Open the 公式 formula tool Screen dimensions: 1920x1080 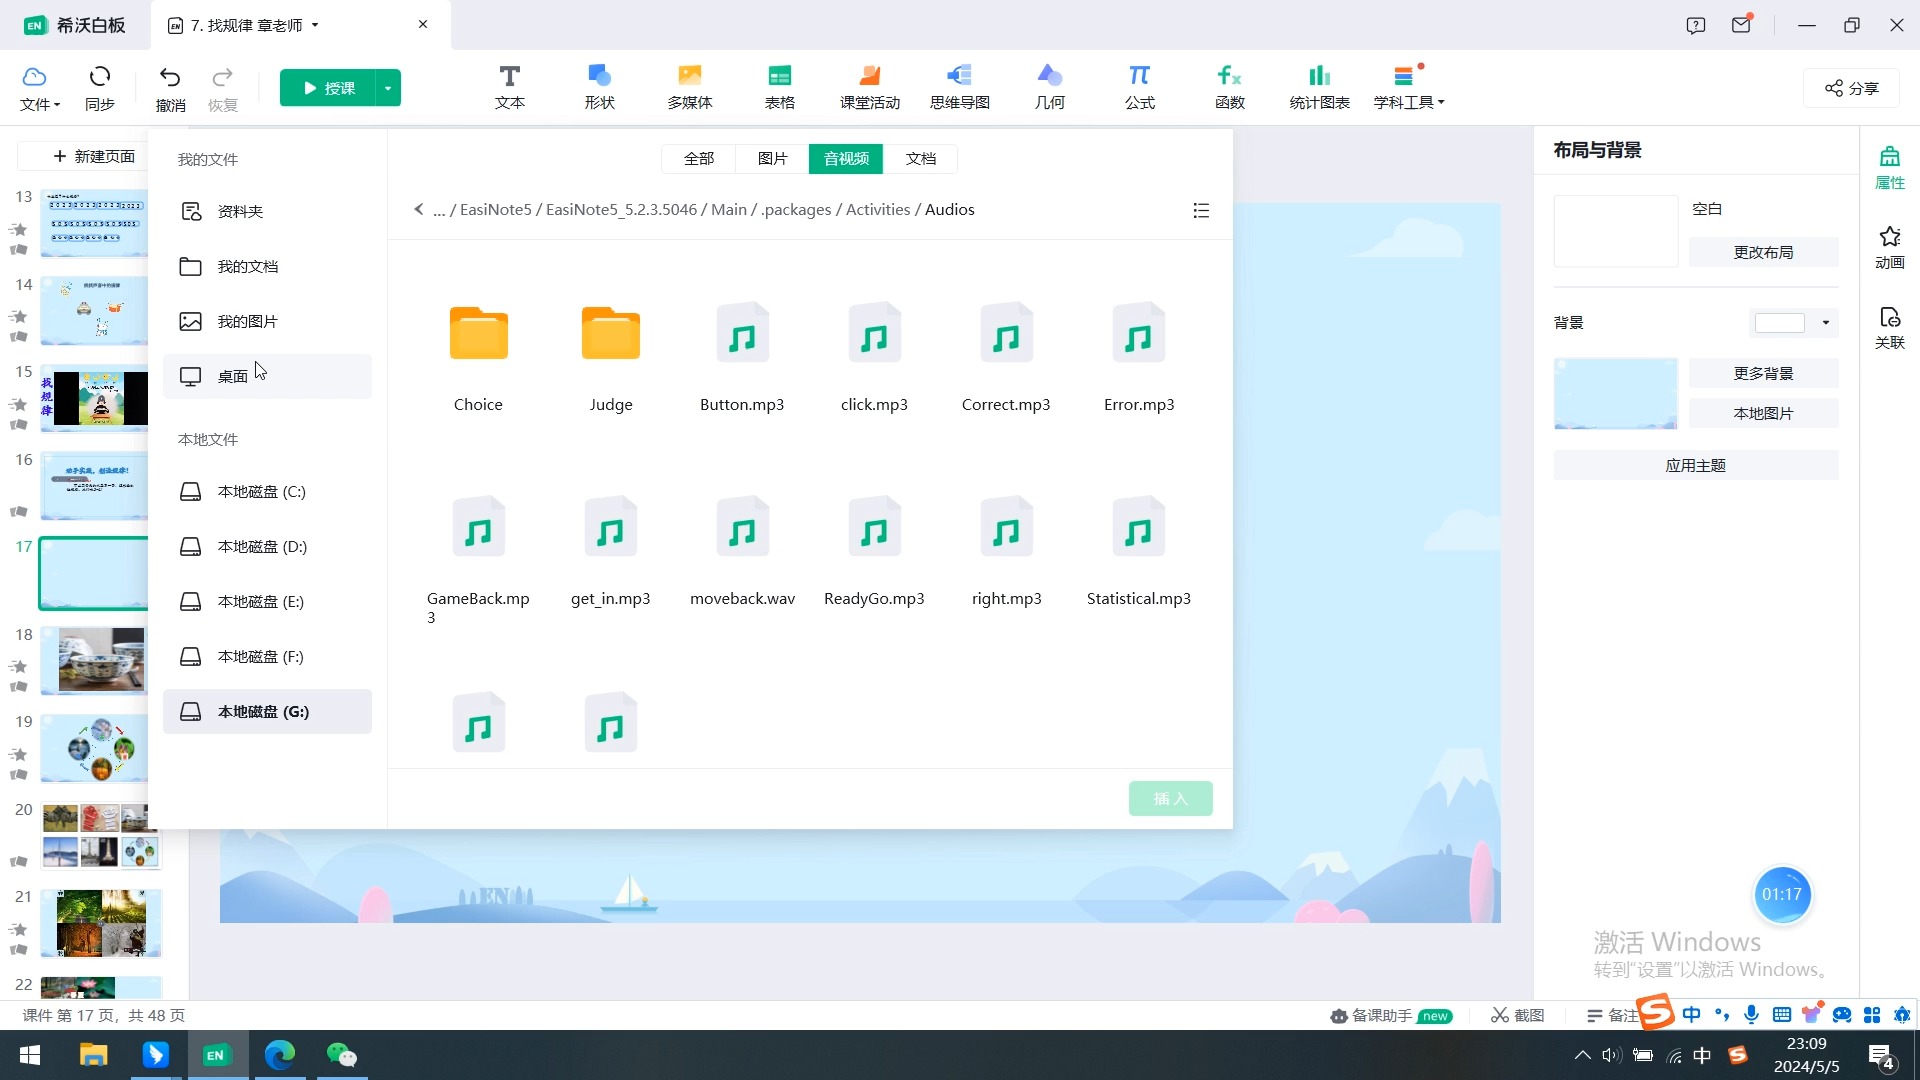click(1139, 87)
